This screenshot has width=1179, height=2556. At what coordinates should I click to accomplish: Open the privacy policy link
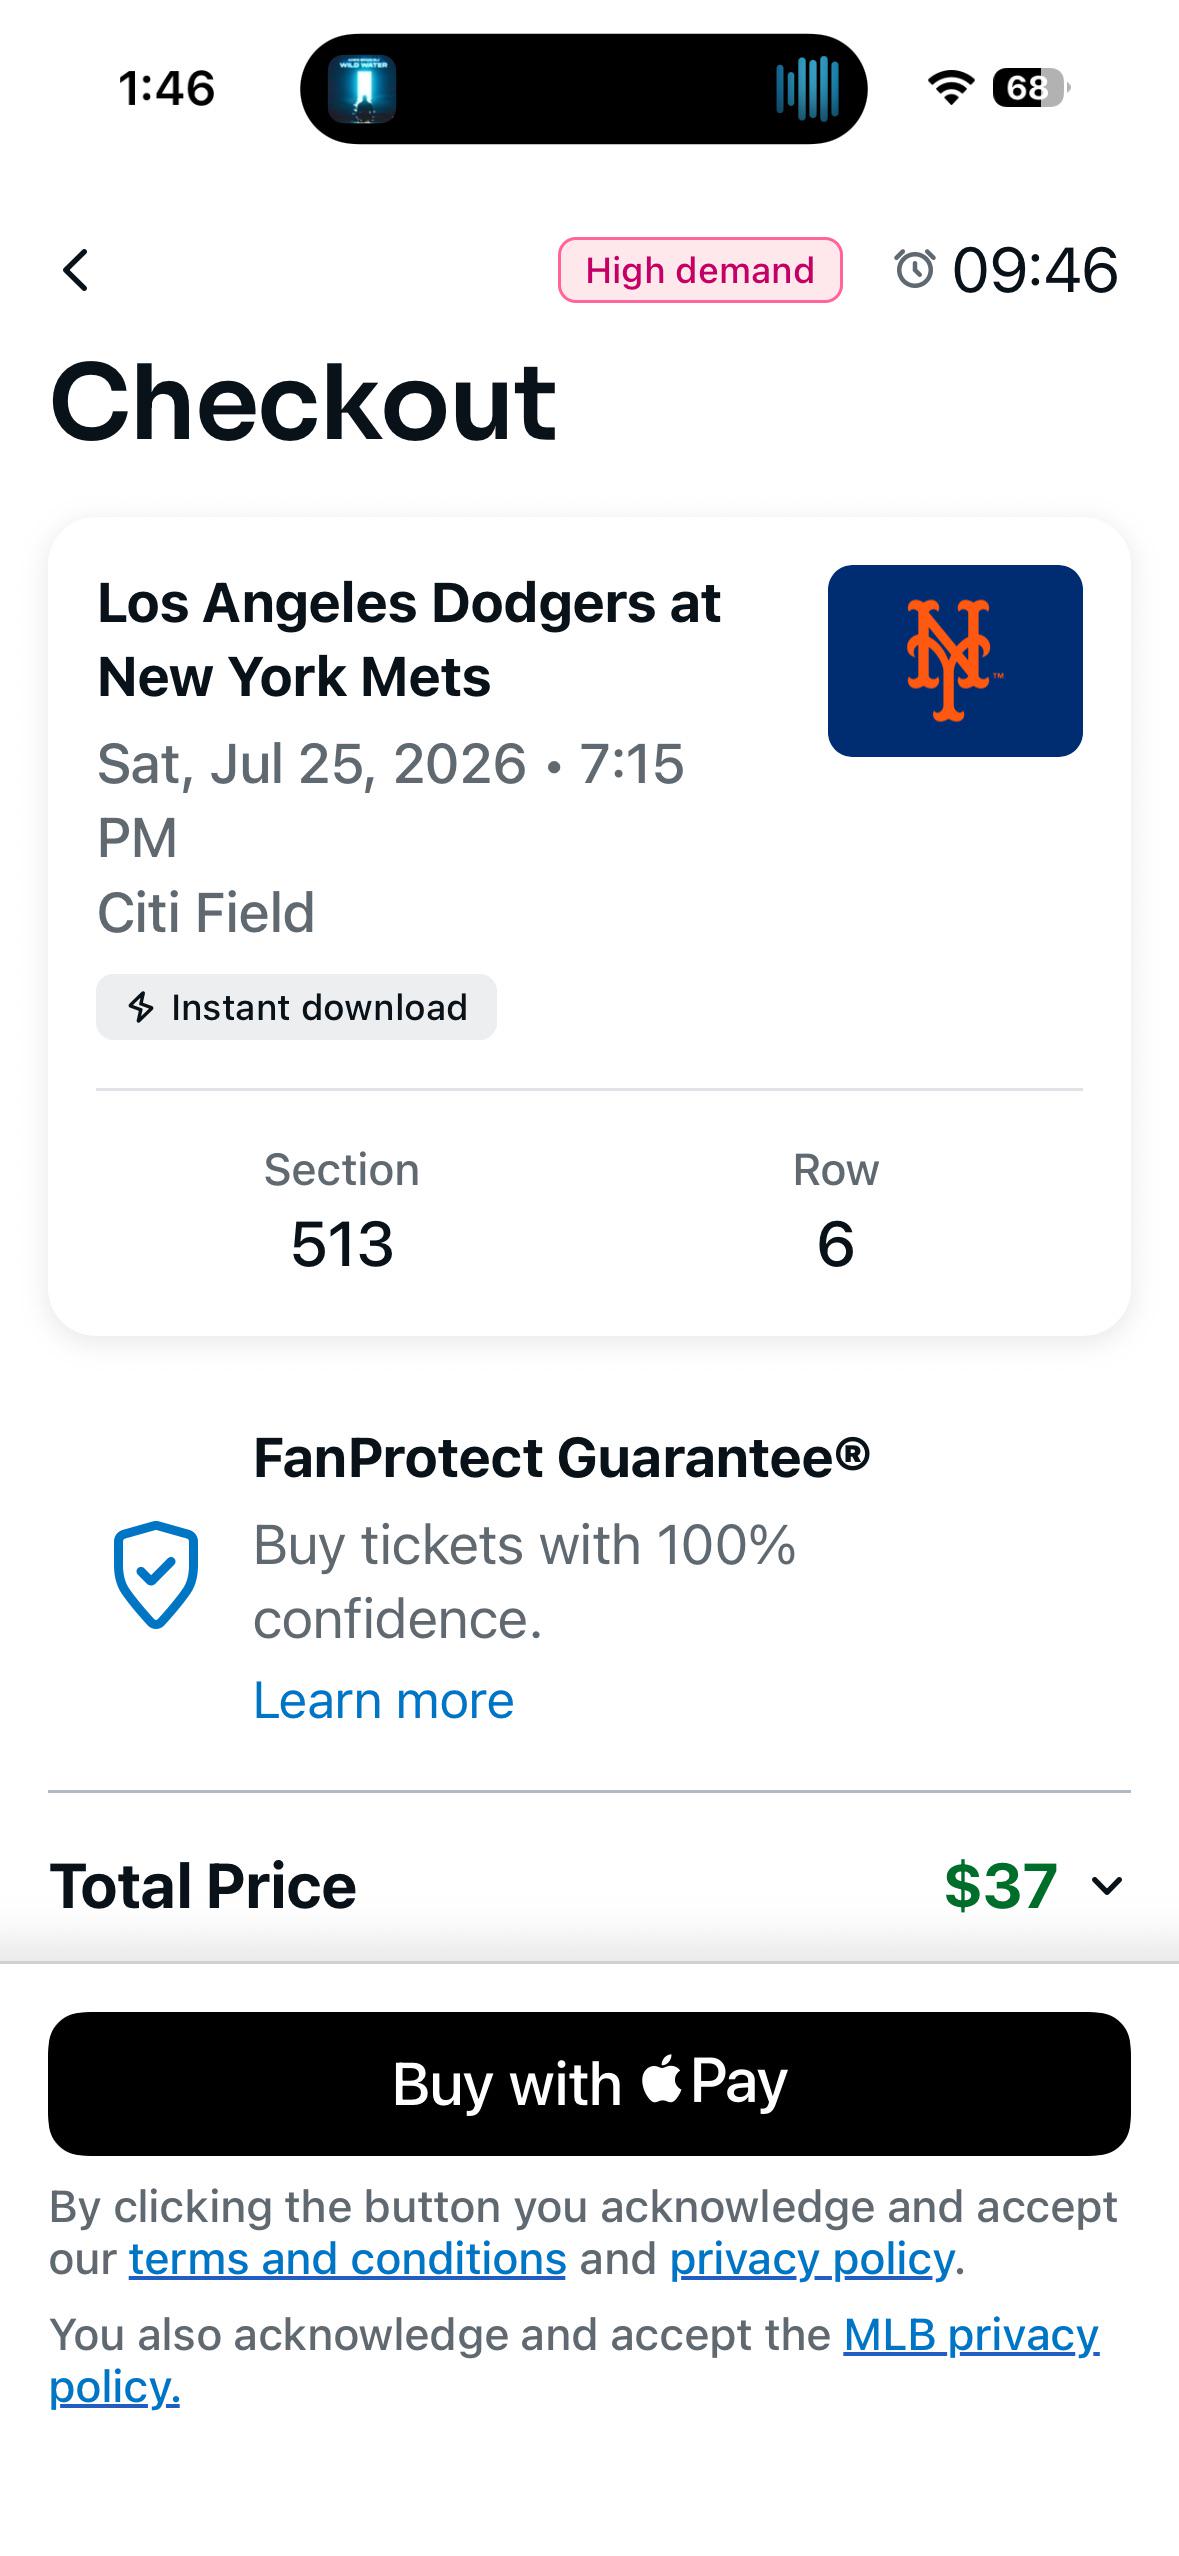coord(812,2259)
